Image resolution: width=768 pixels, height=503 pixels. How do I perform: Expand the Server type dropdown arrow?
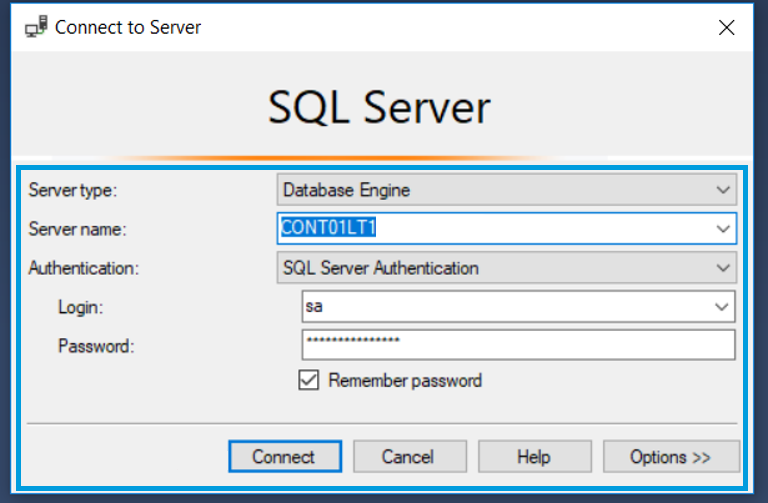tap(723, 189)
